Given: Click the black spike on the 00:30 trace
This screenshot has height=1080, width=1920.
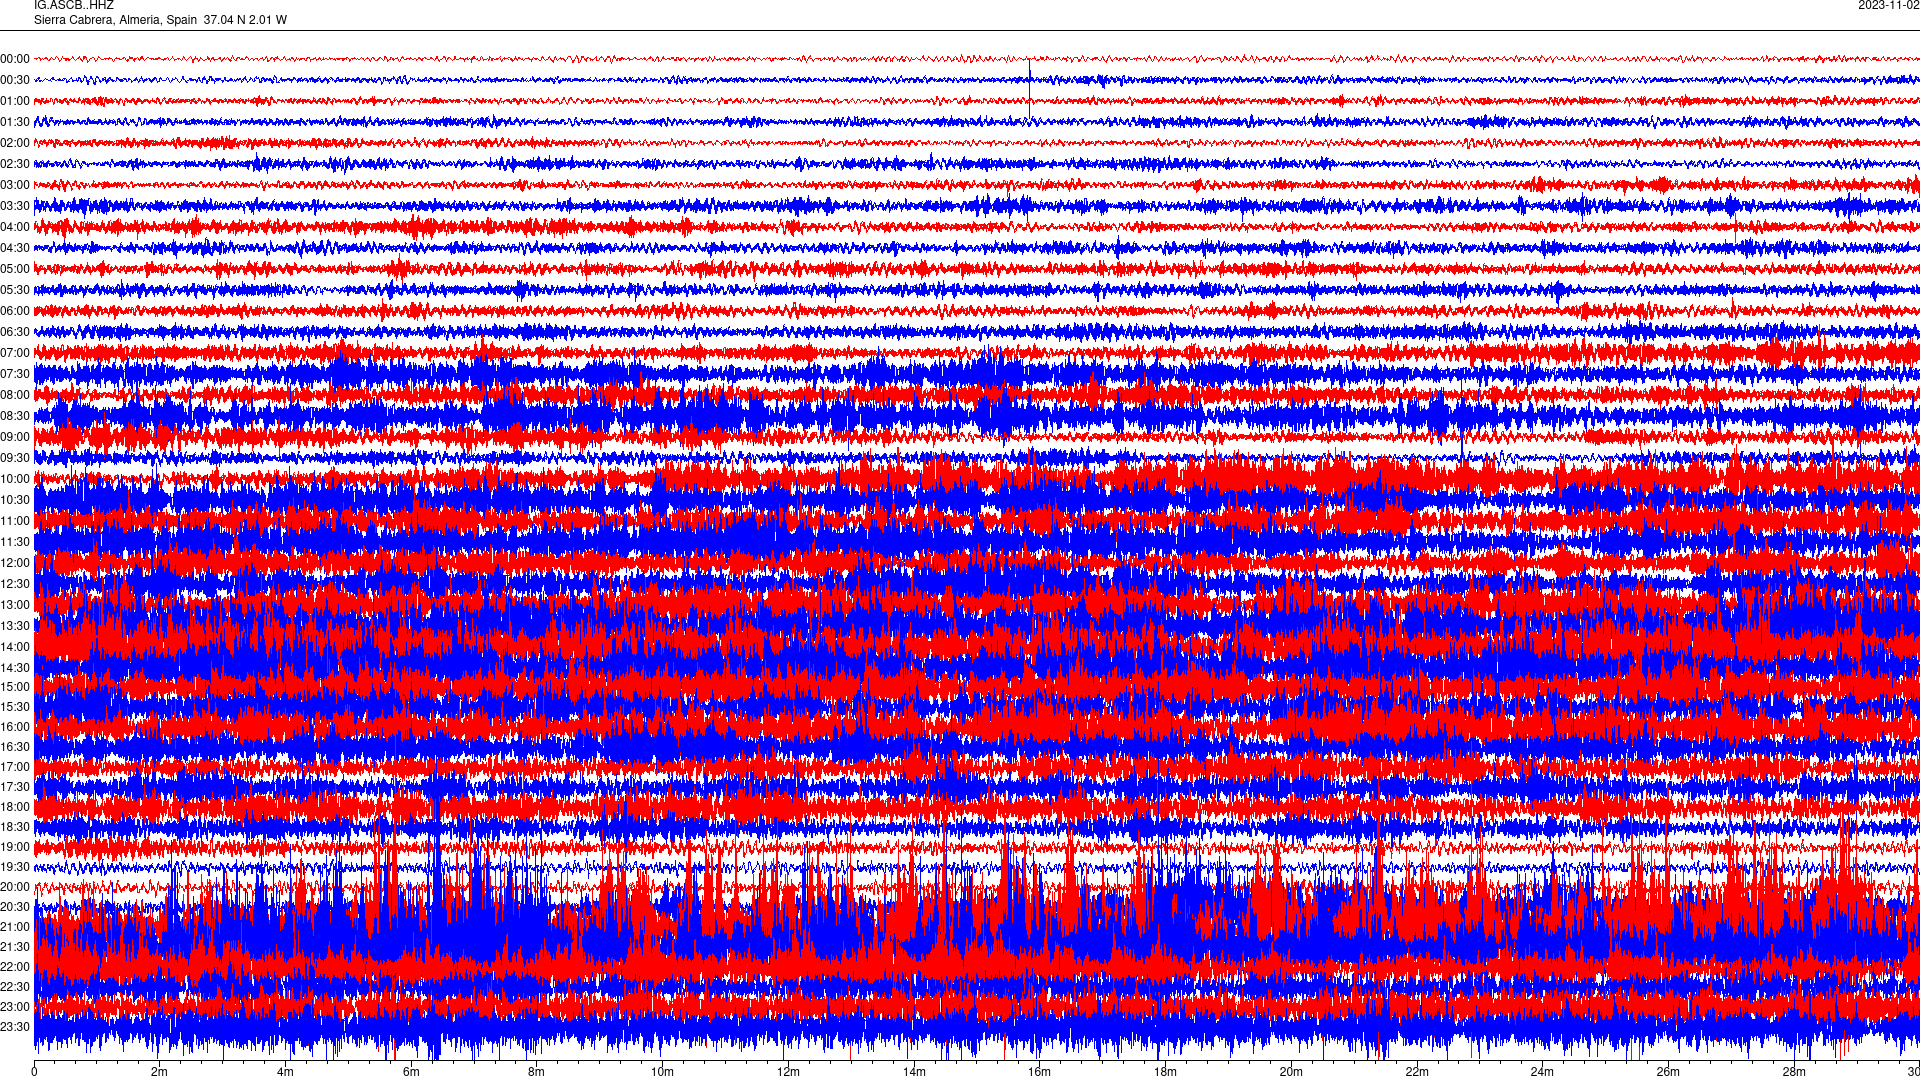Looking at the screenshot, I should pyautogui.click(x=1029, y=88).
